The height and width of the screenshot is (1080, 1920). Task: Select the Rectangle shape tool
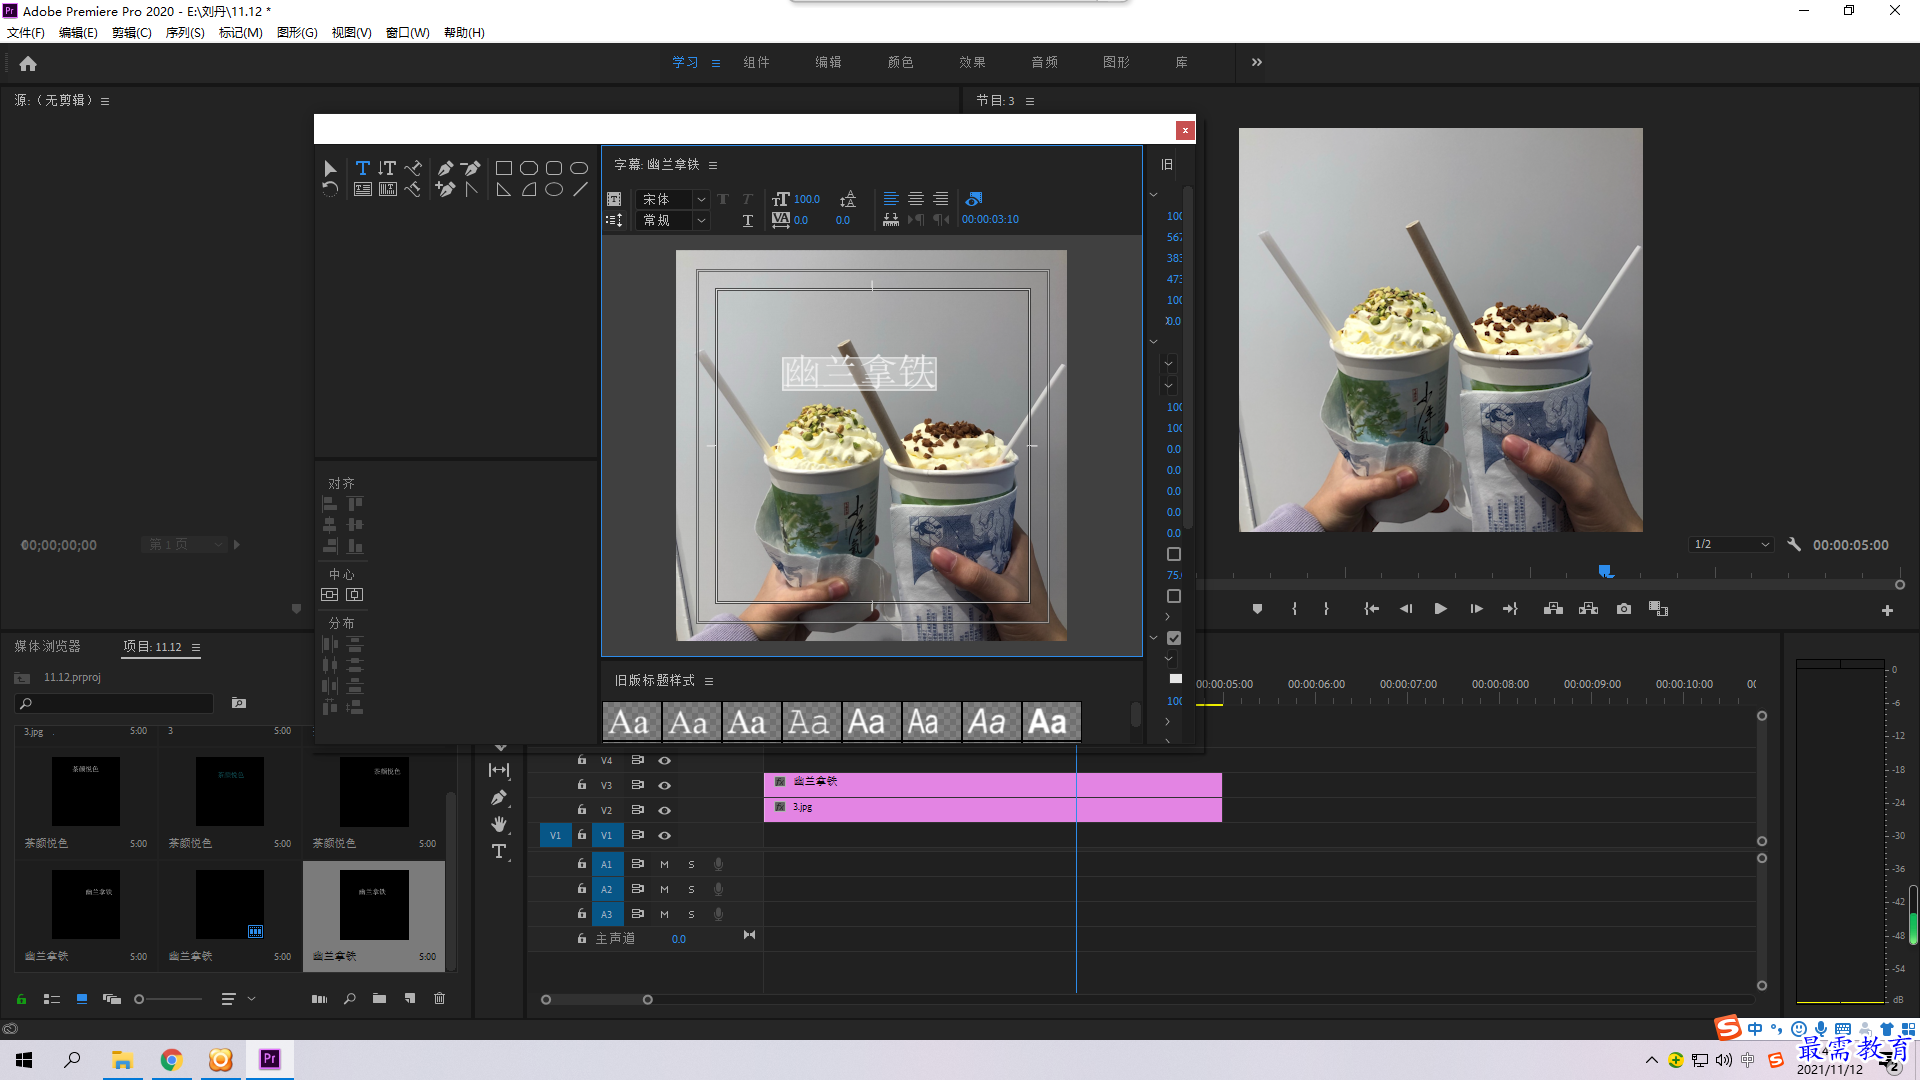[x=504, y=168]
